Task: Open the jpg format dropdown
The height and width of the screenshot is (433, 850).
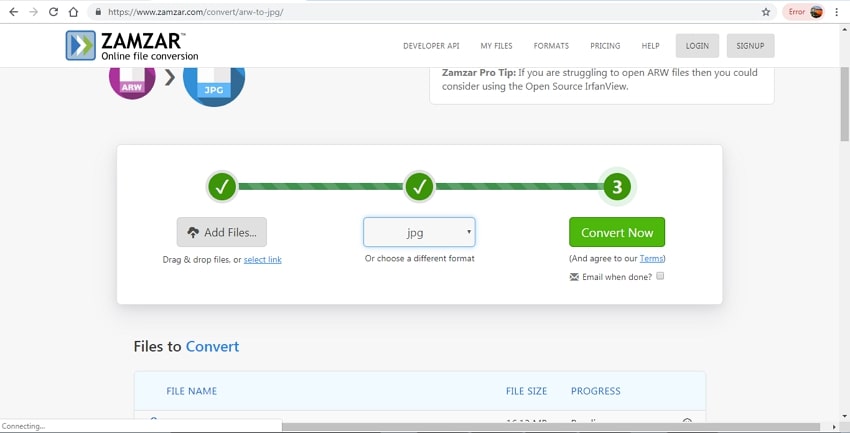Action: 419,232
